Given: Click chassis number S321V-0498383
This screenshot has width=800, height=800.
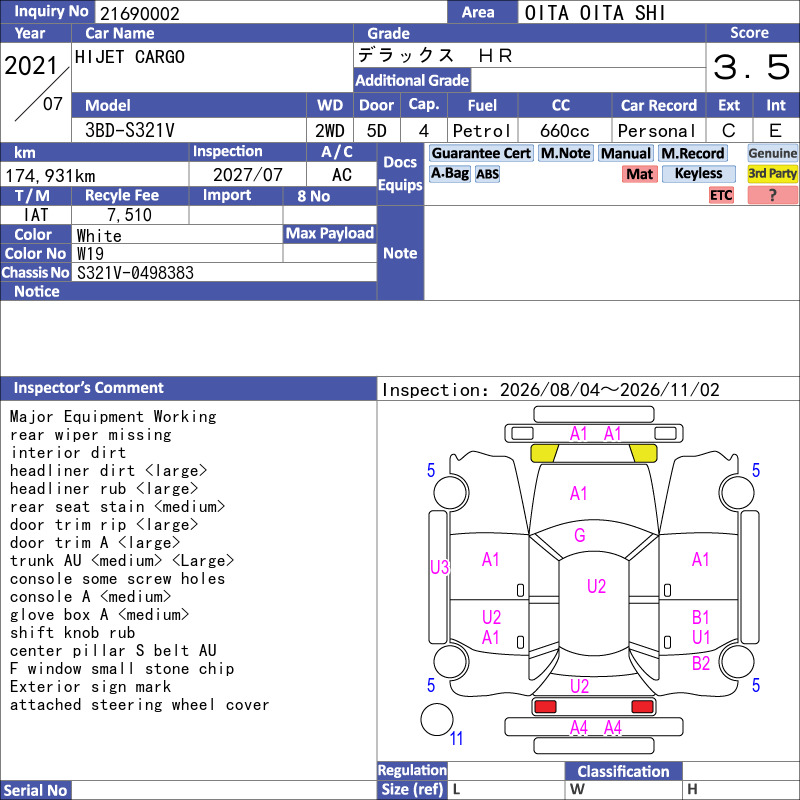Looking at the screenshot, I should 135,273.
